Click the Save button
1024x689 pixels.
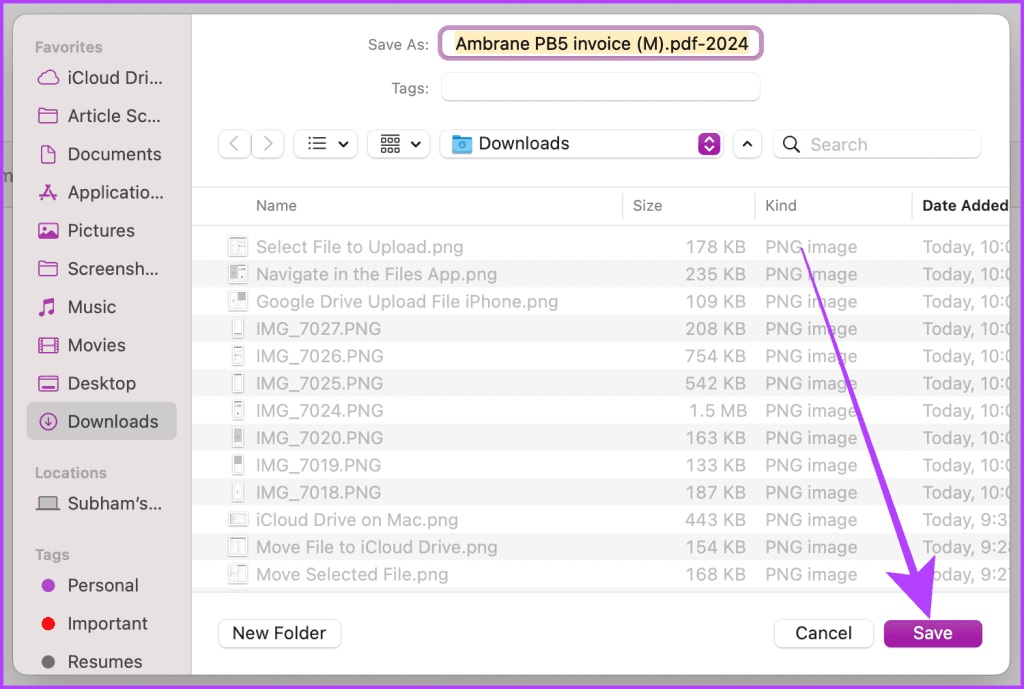[933, 633]
